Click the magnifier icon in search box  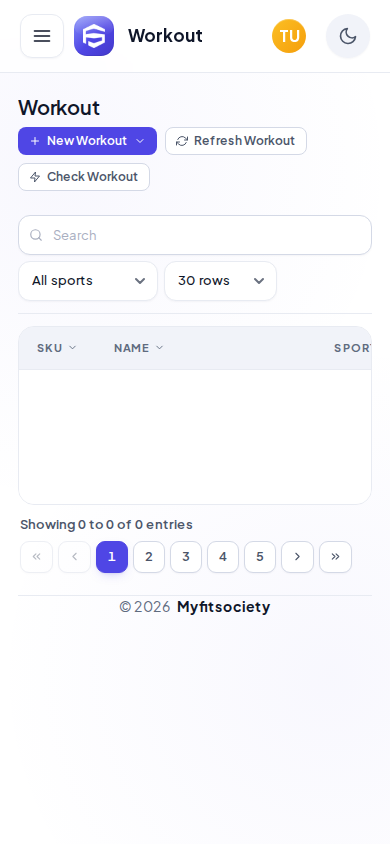(x=36, y=235)
